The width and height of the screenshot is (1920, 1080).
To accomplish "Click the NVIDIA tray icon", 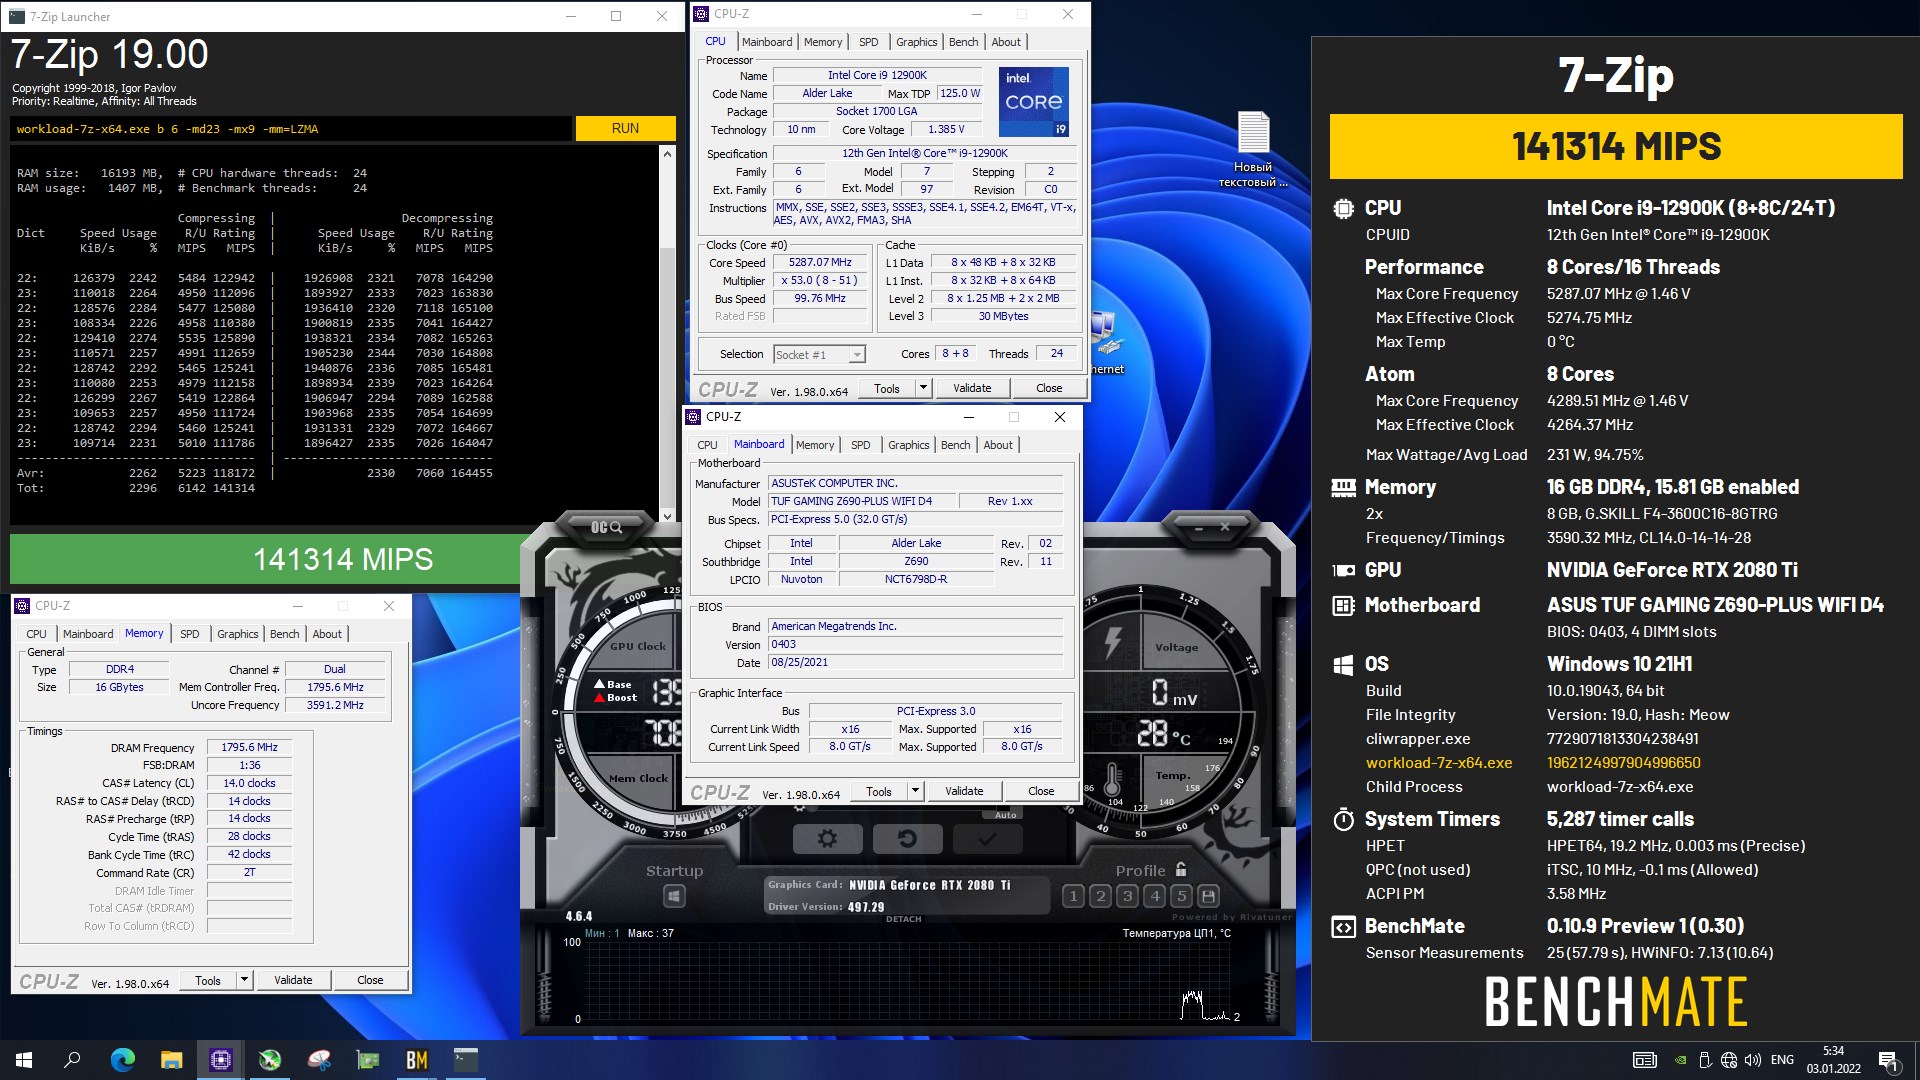I will coord(1681,1060).
